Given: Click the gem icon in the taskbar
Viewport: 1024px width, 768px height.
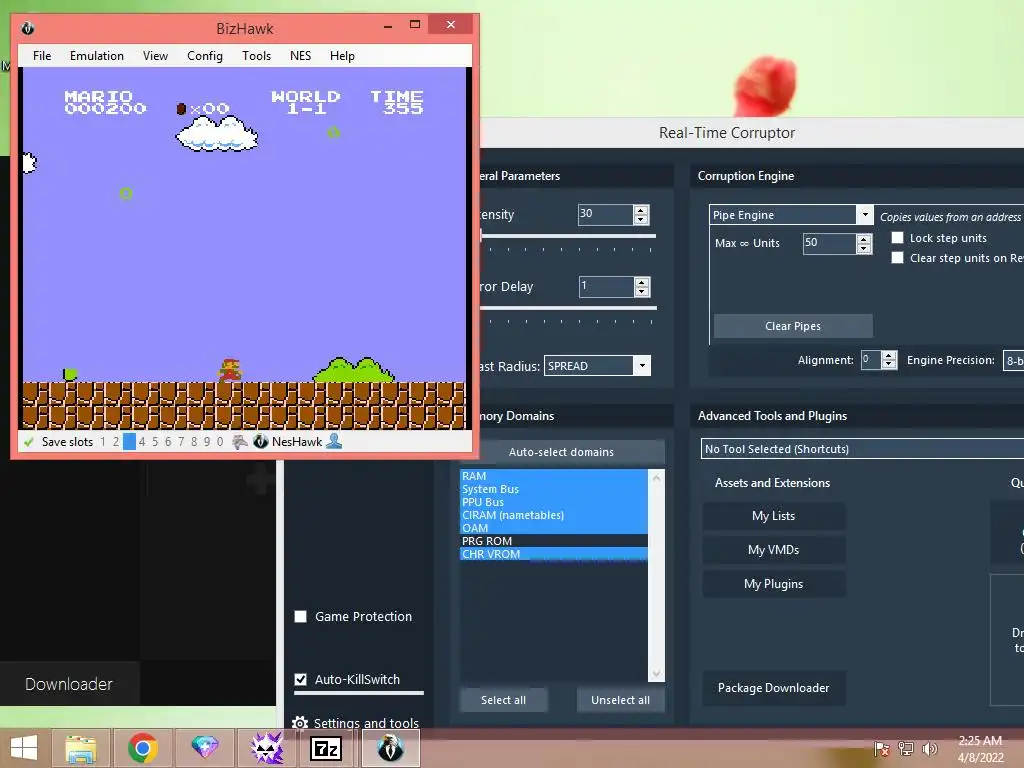Looking at the screenshot, I should point(204,747).
